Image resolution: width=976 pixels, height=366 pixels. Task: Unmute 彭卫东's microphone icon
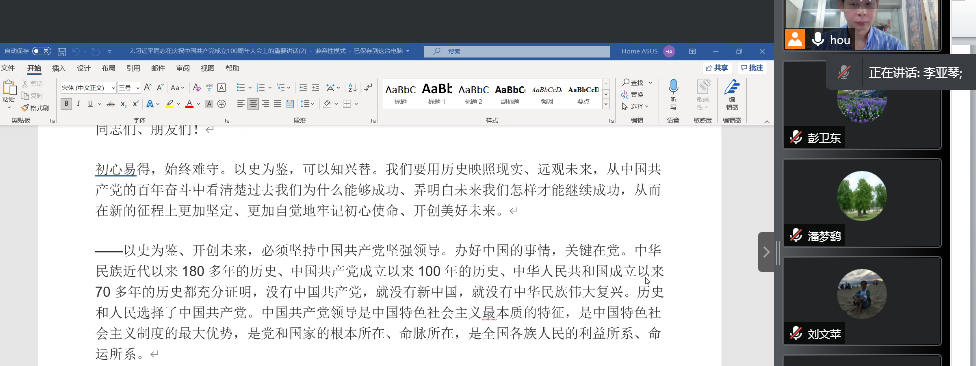795,138
